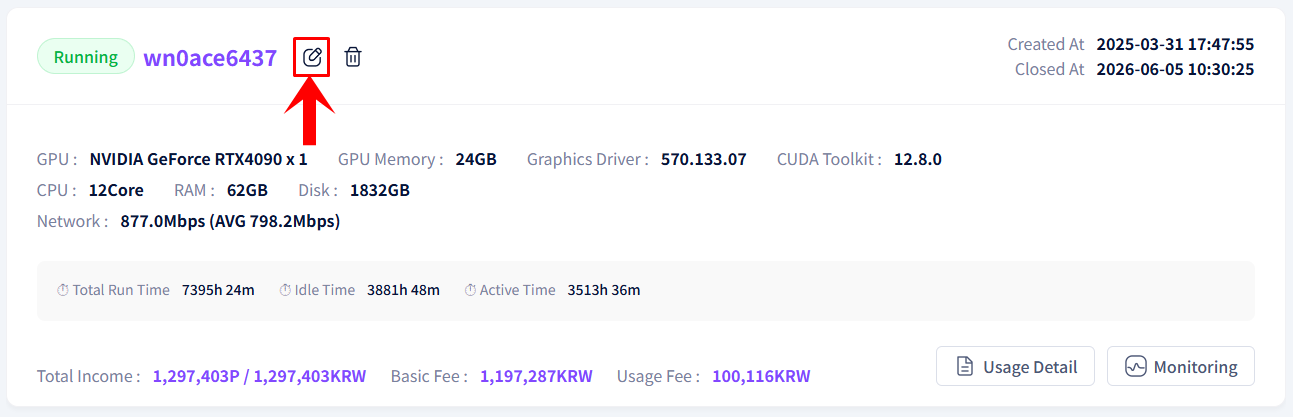Click the green Running status badge
The height and width of the screenshot is (417, 1293).
[85, 57]
